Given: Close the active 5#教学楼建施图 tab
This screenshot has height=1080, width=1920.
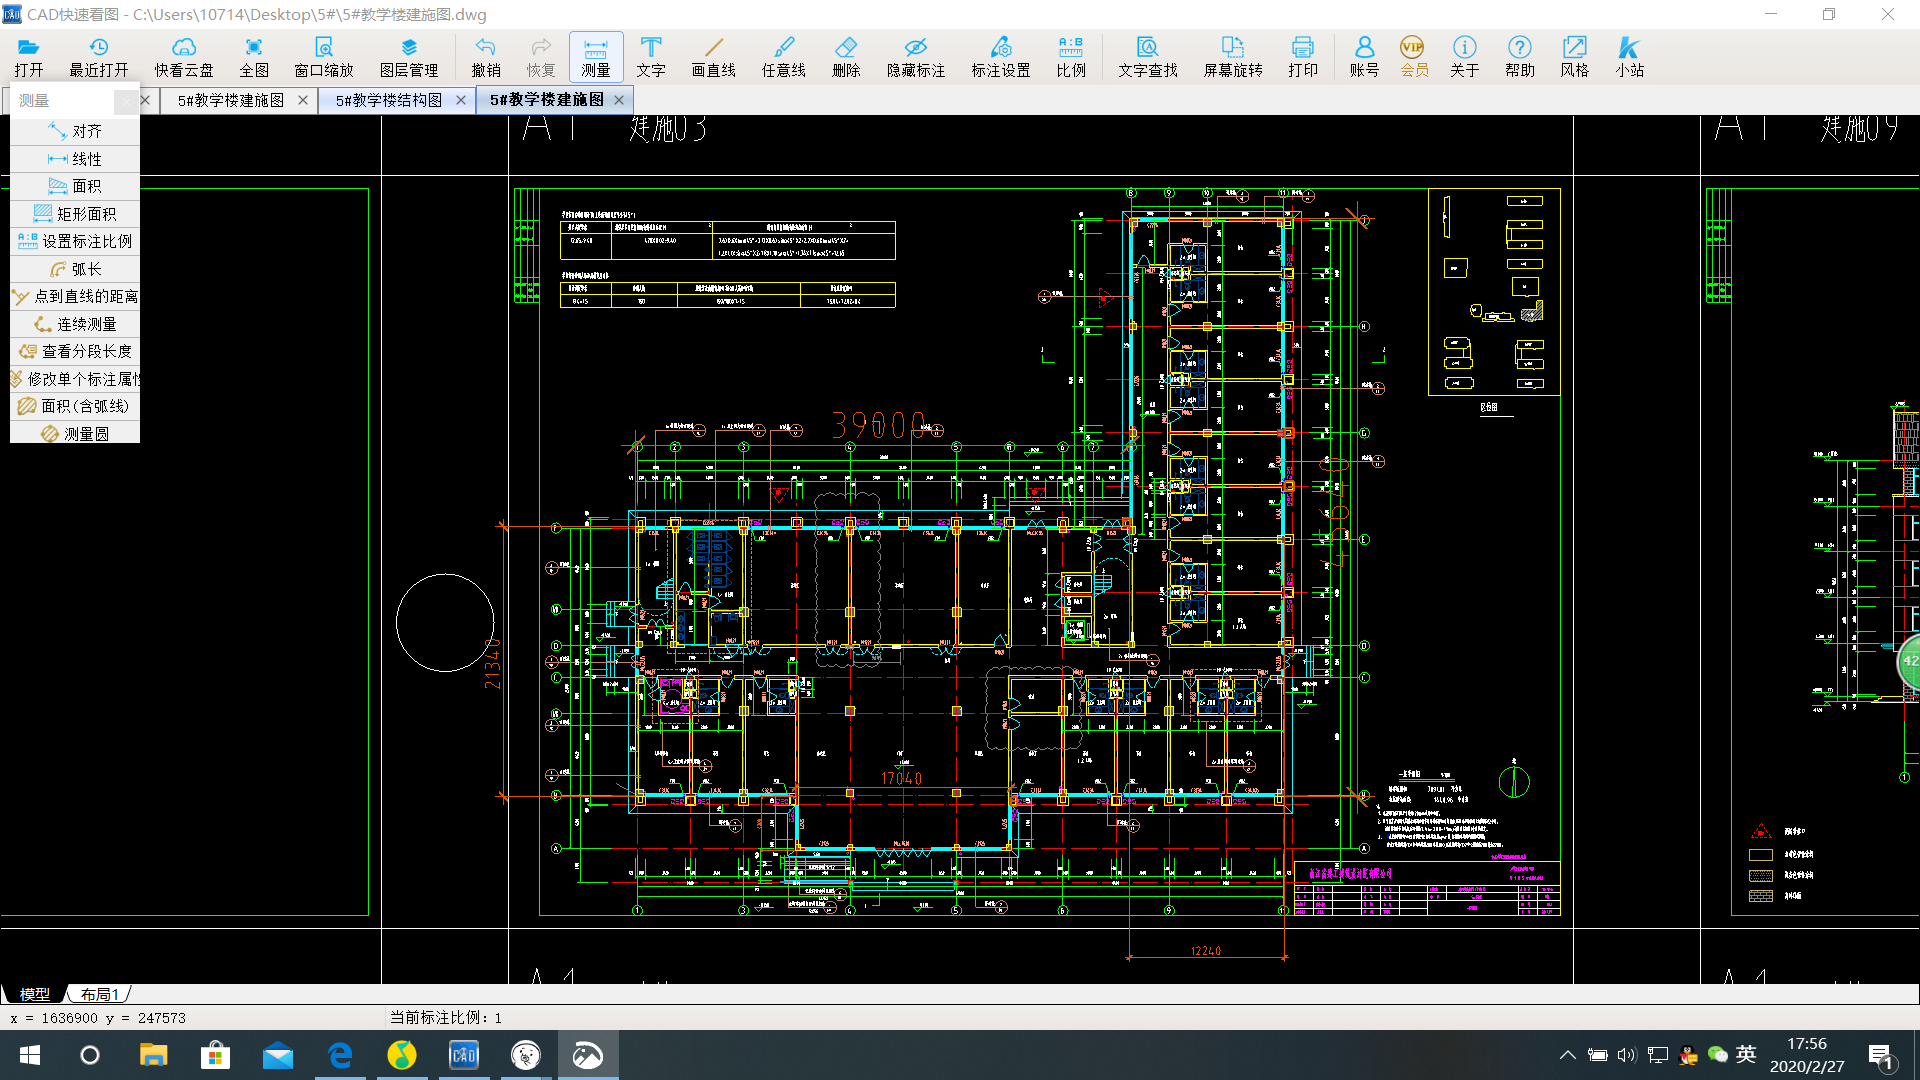Looking at the screenshot, I should click(619, 100).
